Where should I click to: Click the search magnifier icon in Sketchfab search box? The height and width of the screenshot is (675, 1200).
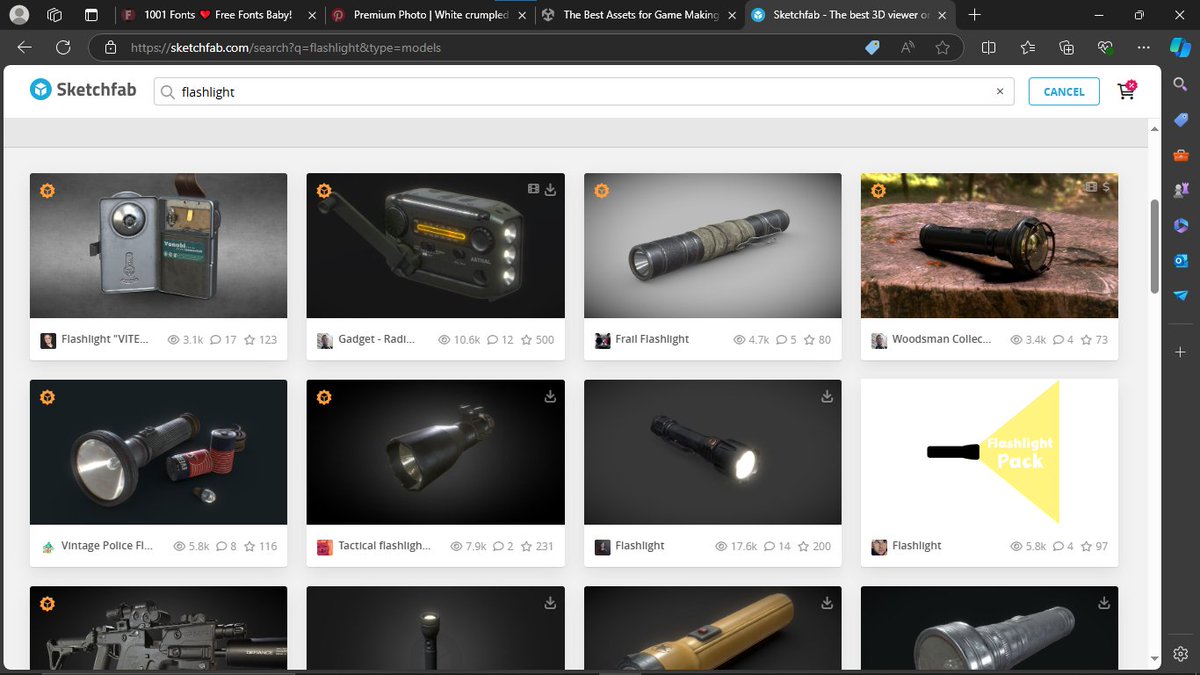pos(168,91)
